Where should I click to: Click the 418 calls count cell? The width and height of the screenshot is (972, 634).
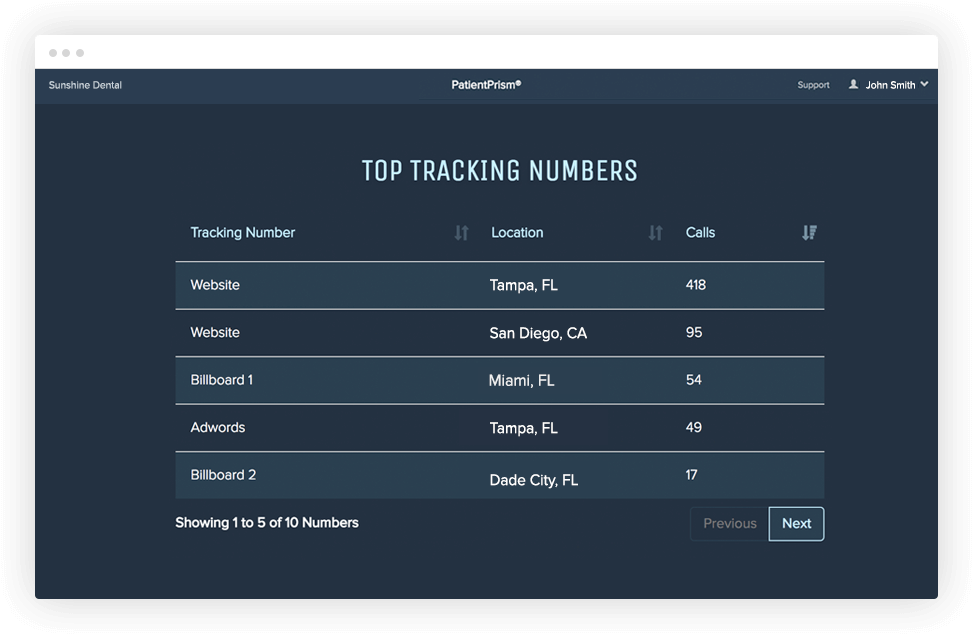[696, 285]
